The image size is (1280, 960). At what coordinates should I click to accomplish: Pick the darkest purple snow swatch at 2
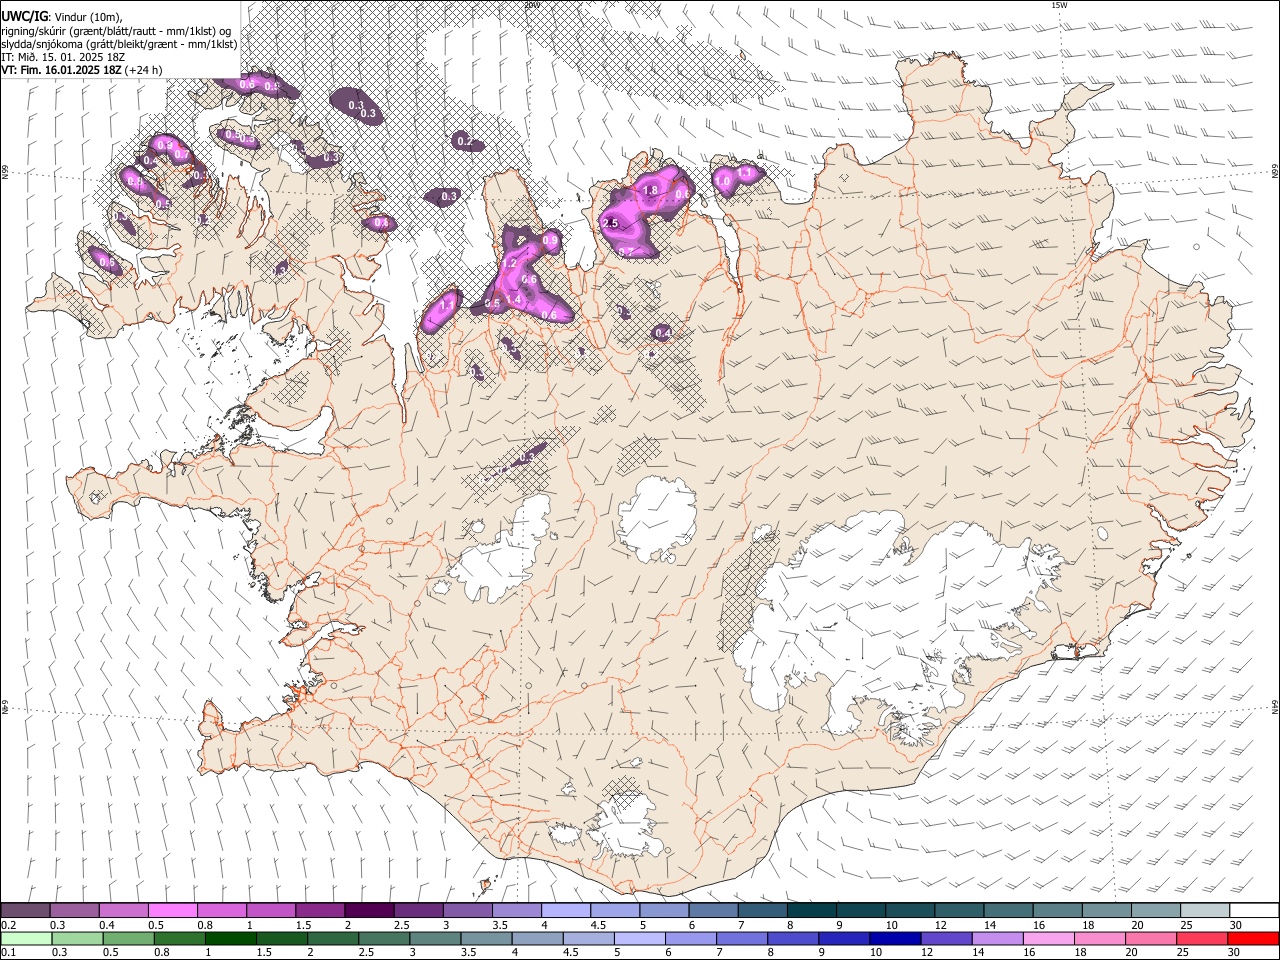point(369,910)
